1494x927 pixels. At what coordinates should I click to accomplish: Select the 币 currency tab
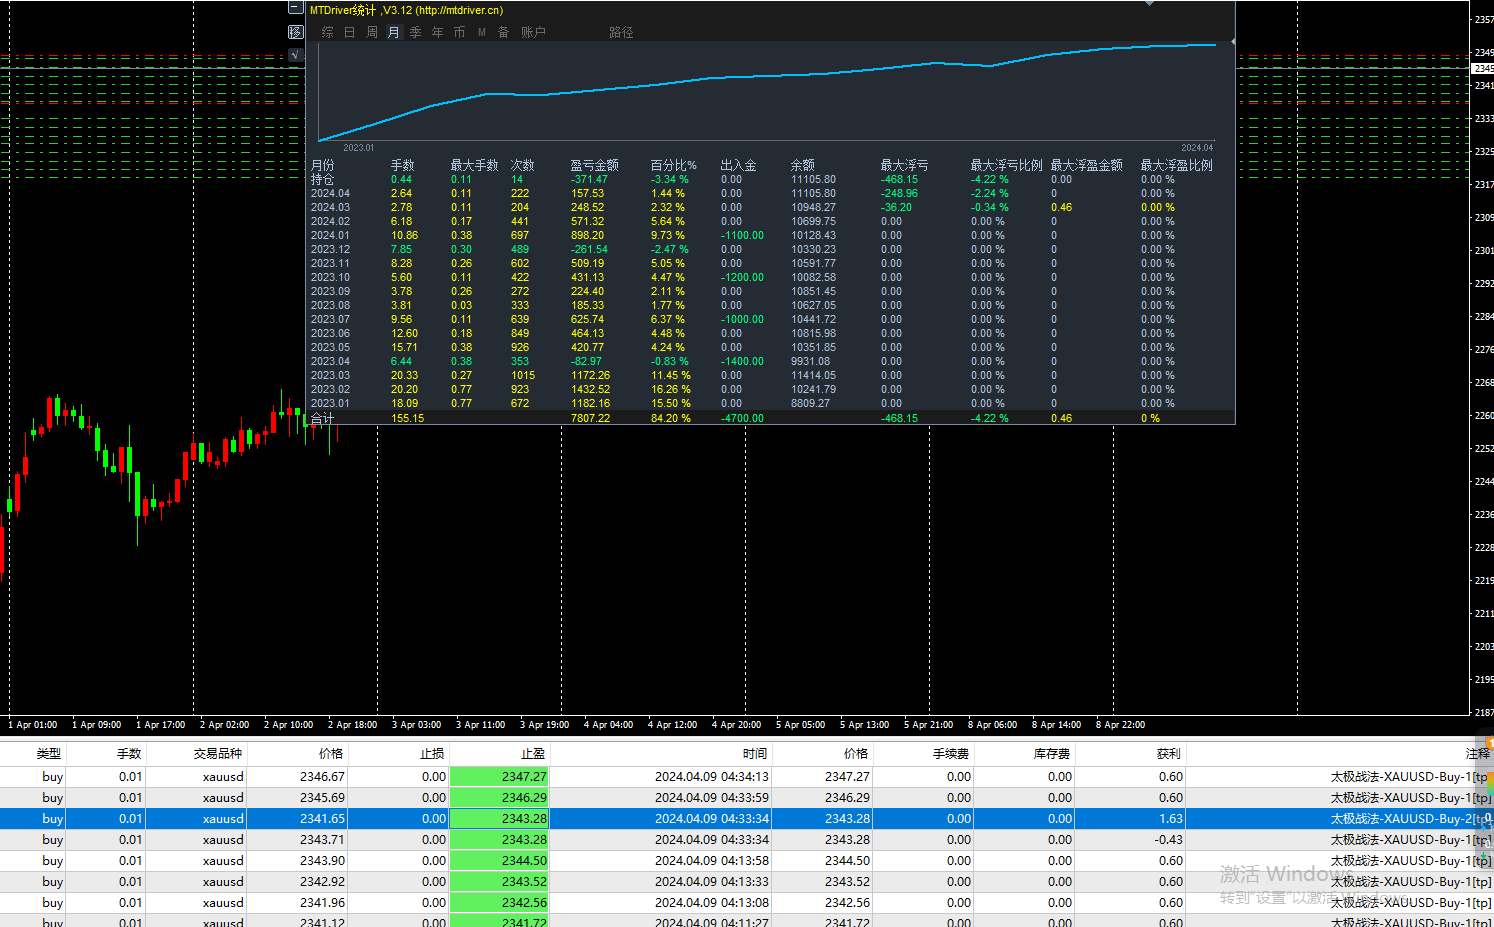point(459,32)
